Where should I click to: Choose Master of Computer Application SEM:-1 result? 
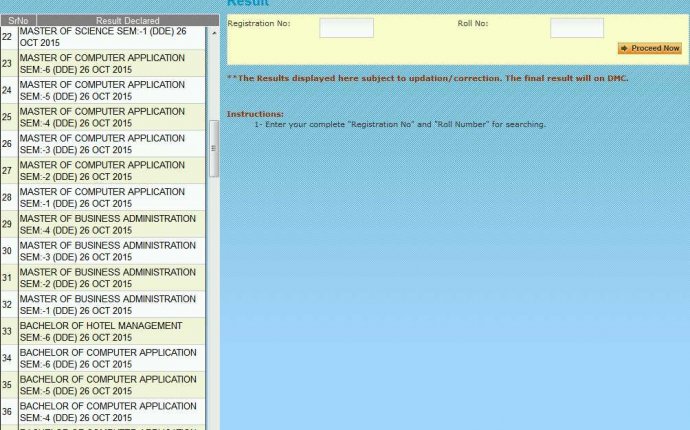tap(112, 198)
